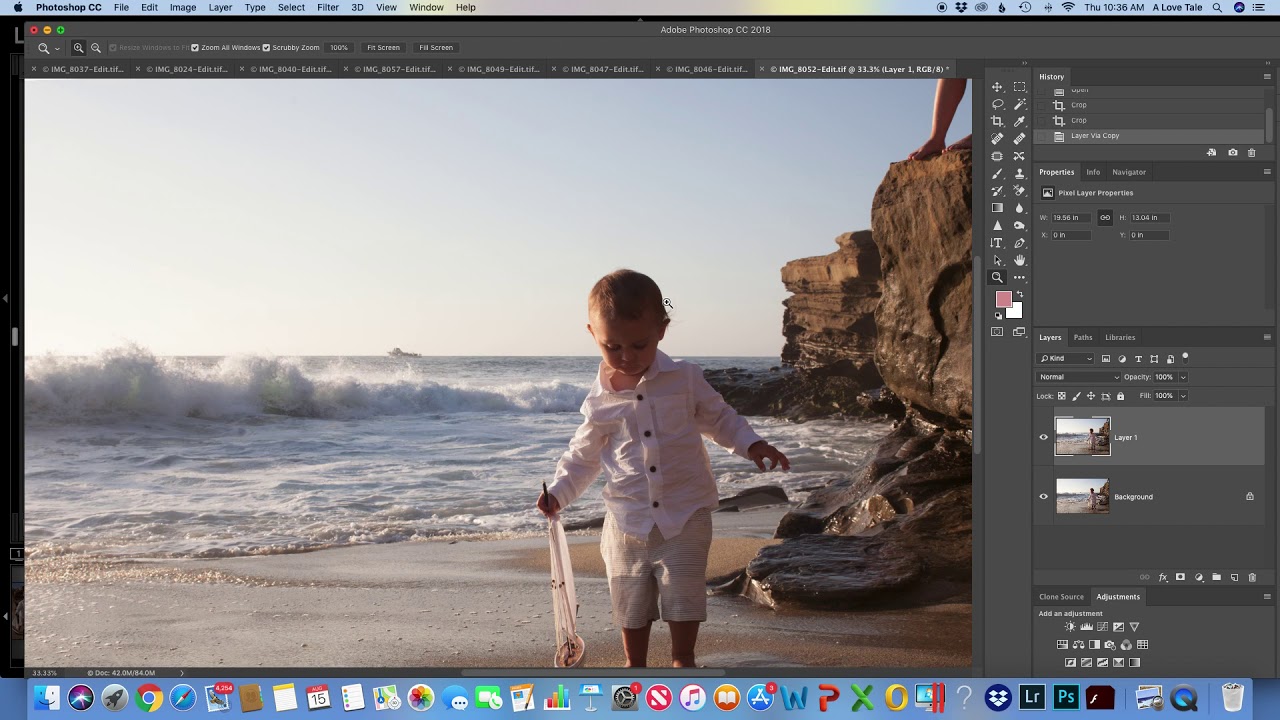Delete layer with trash icon
The image size is (1280, 720).
[x=1251, y=577]
